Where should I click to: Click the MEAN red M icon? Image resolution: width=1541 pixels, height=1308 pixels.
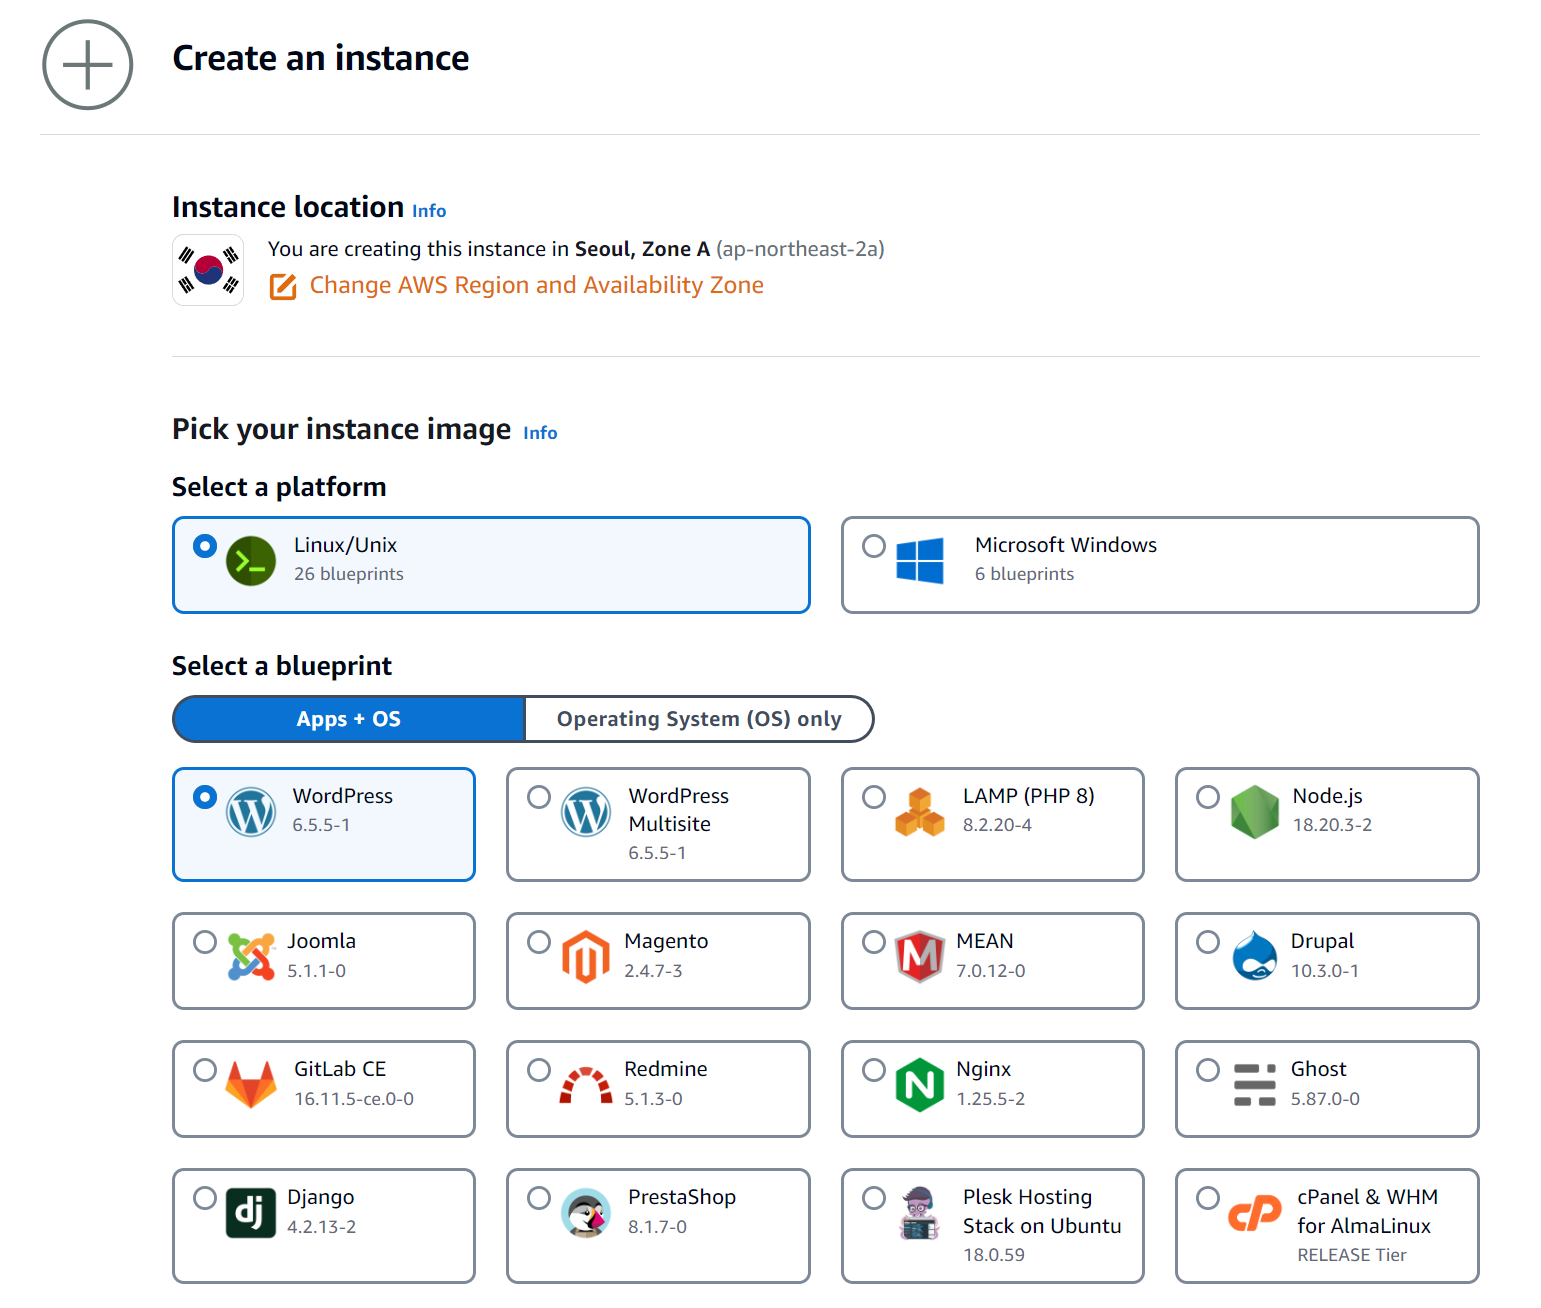920,957
